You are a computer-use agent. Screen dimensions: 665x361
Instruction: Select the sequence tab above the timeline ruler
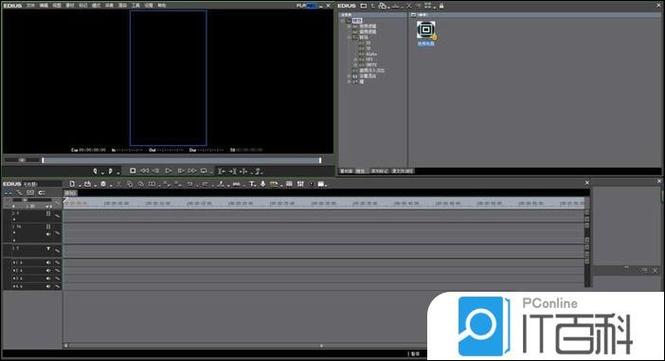click(70, 193)
